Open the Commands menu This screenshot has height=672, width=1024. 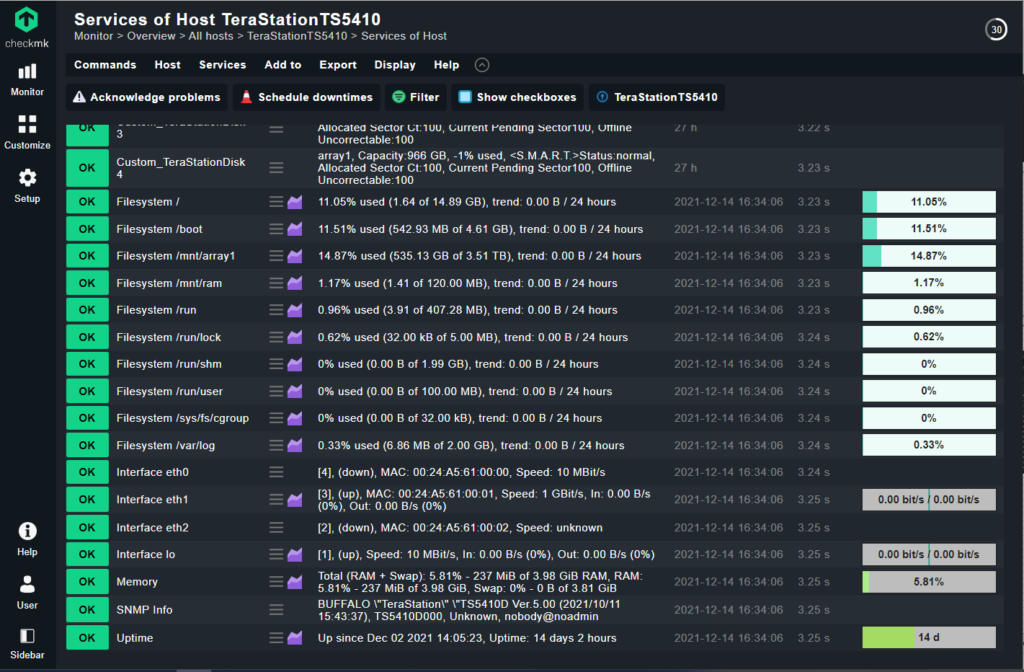point(105,65)
